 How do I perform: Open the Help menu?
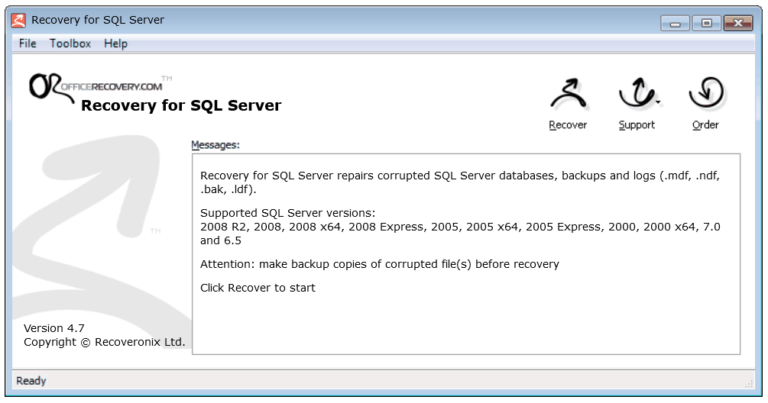tap(116, 44)
